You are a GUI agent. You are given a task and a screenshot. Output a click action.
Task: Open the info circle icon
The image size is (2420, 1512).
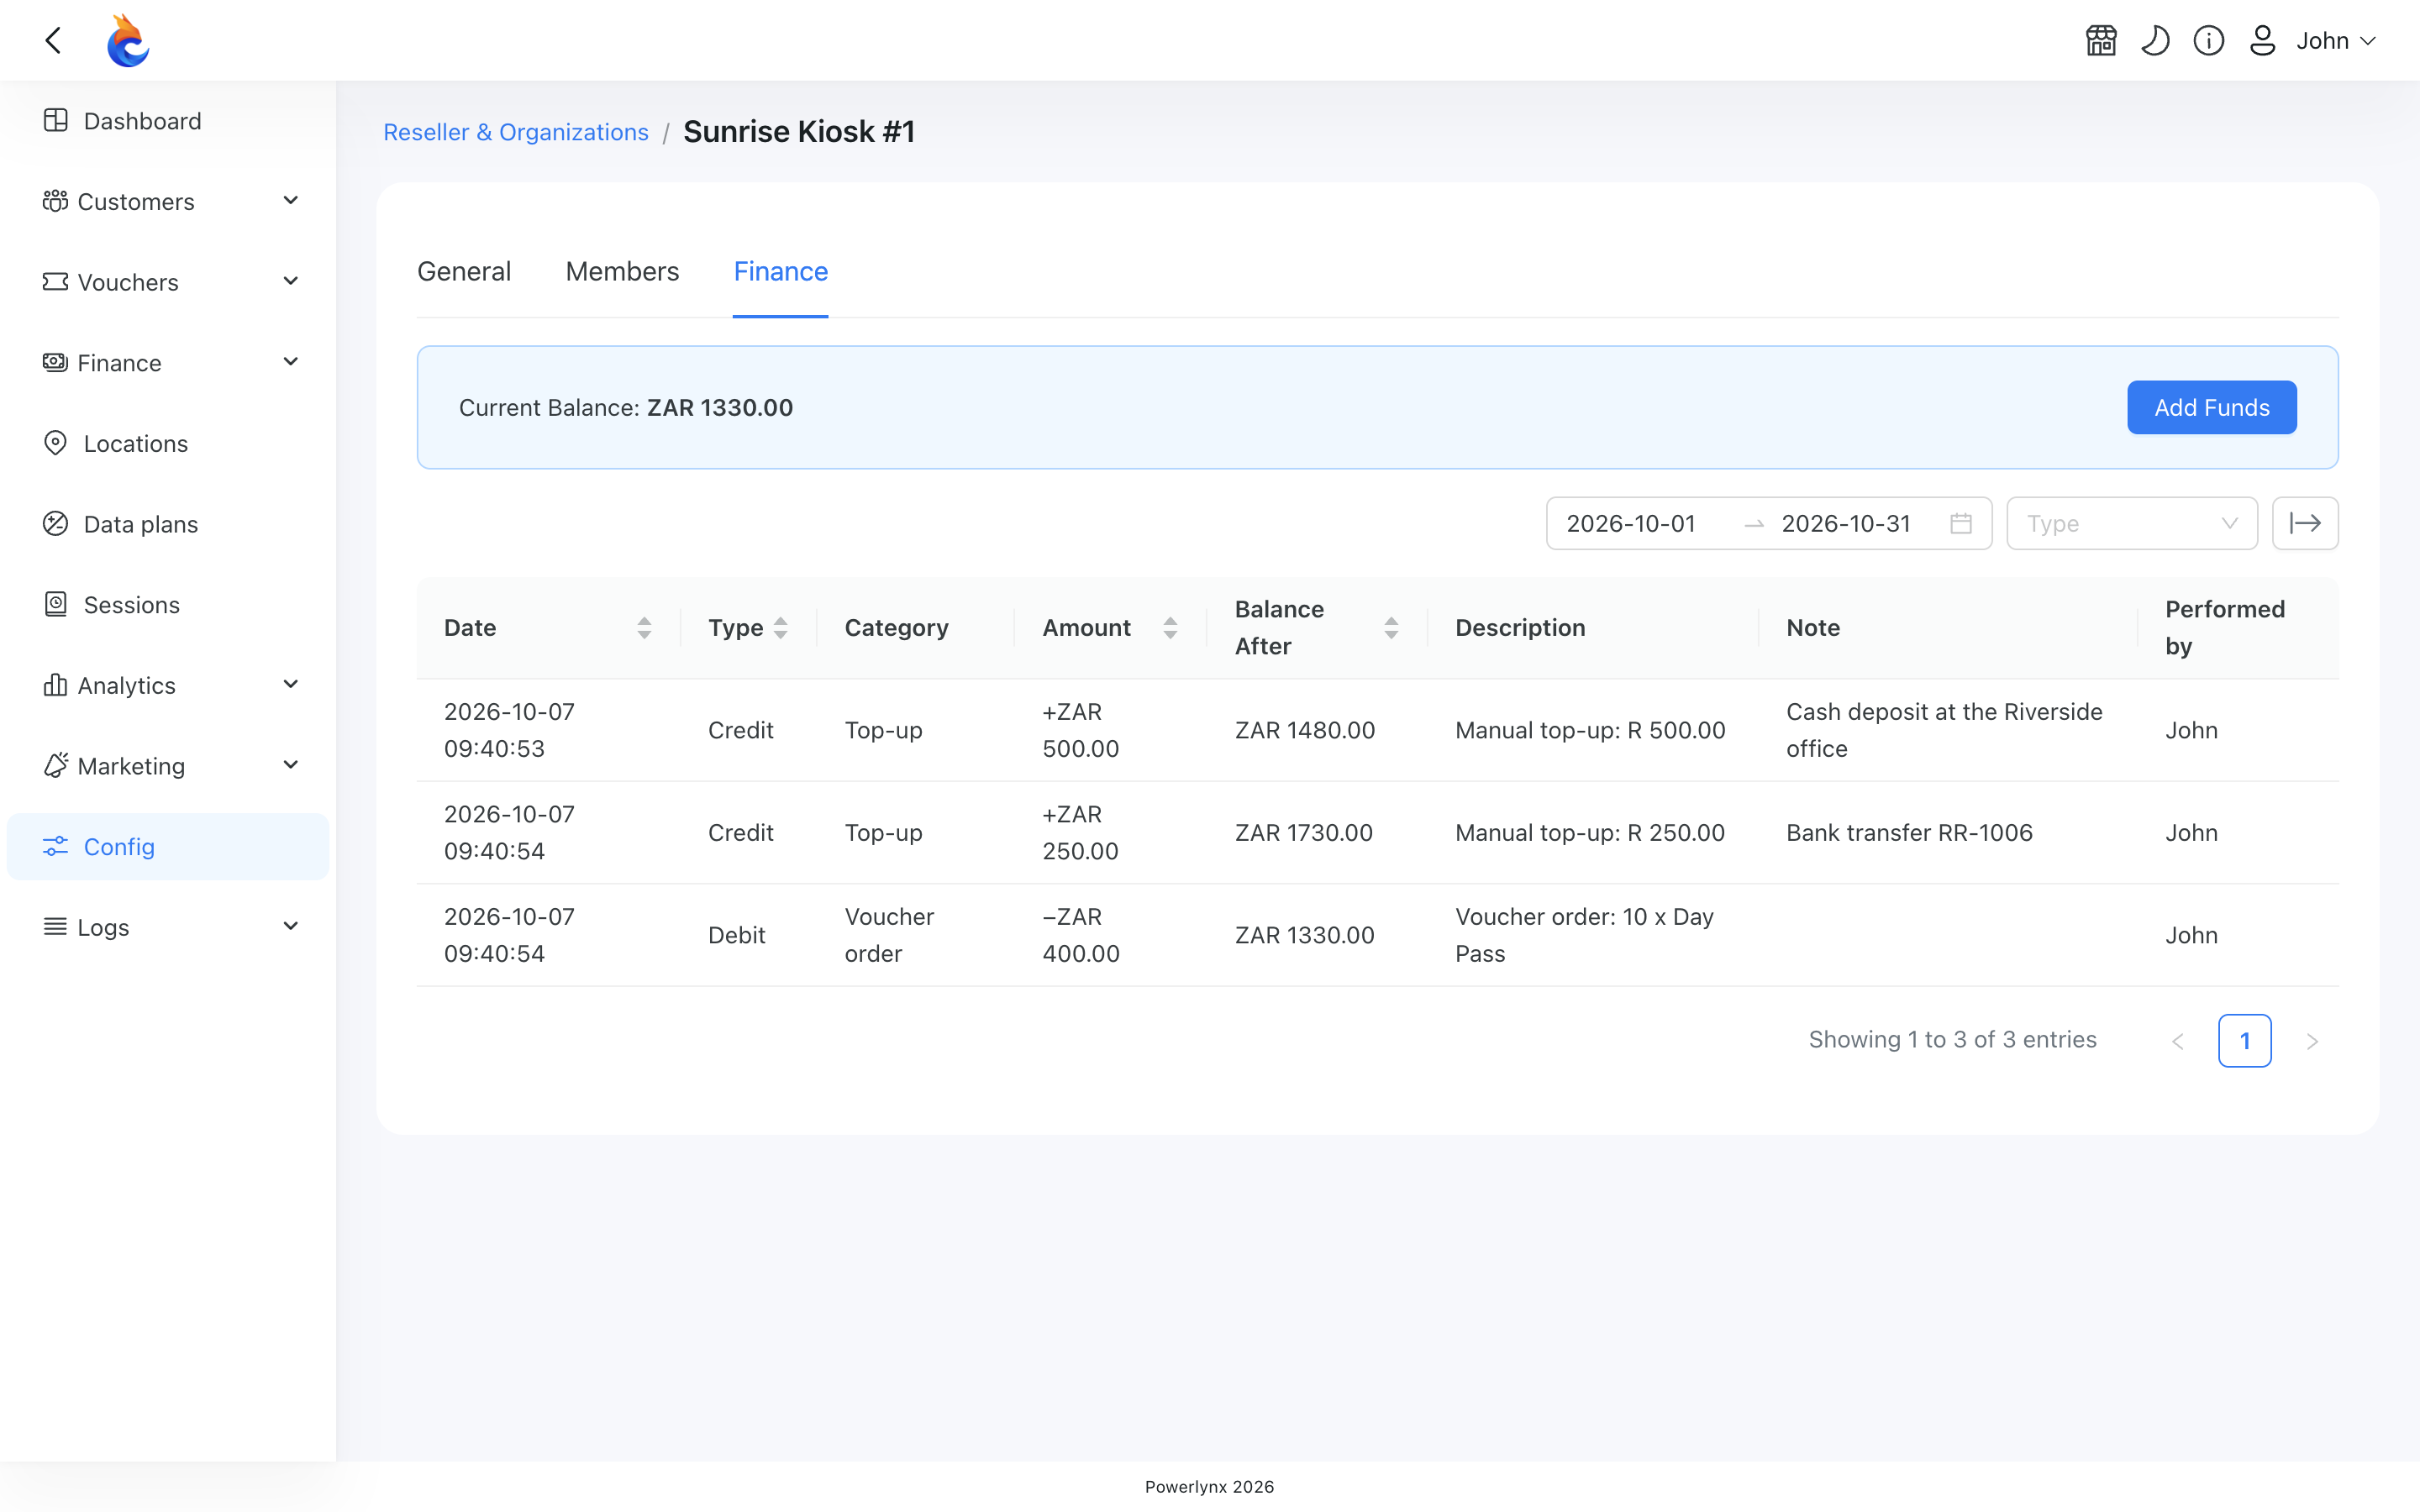(x=2208, y=41)
